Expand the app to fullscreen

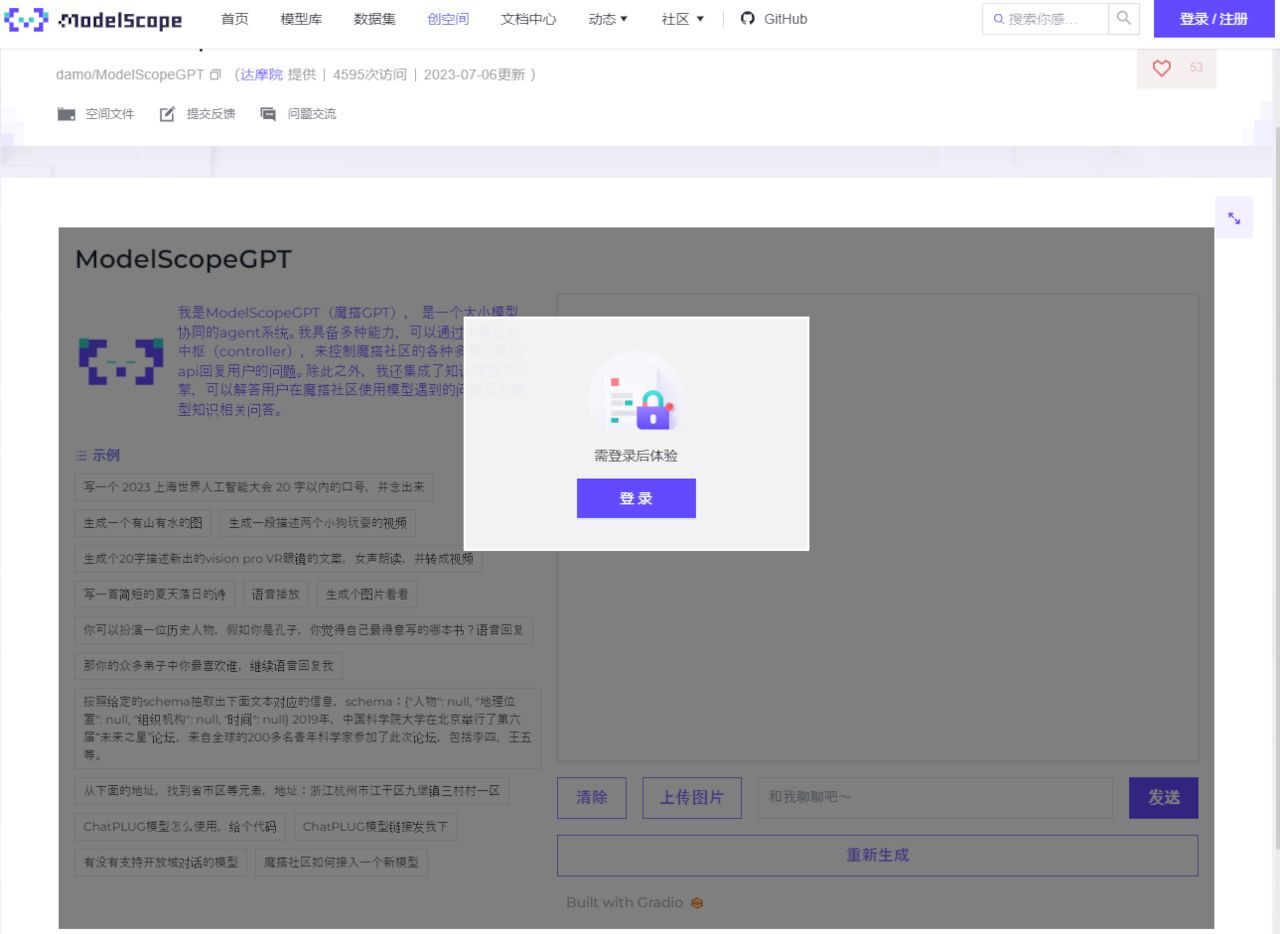[1234, 218]
